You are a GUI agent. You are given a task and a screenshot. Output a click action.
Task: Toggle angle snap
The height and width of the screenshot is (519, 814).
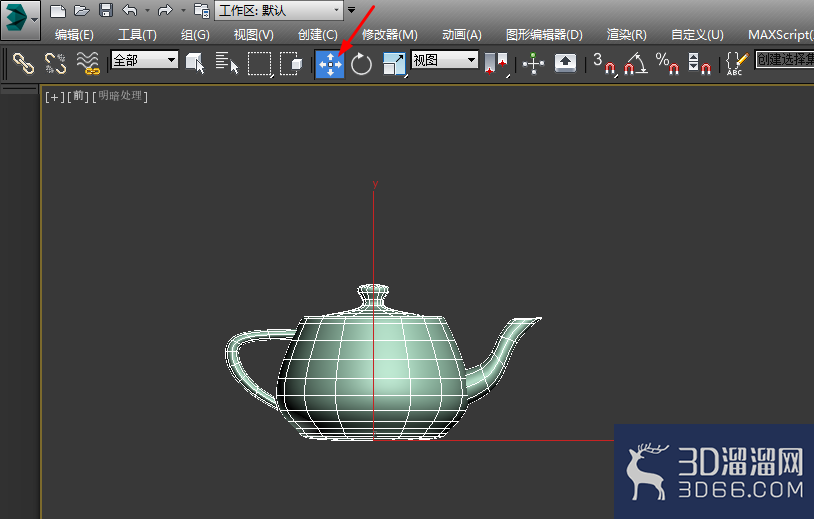coord(635,64)
